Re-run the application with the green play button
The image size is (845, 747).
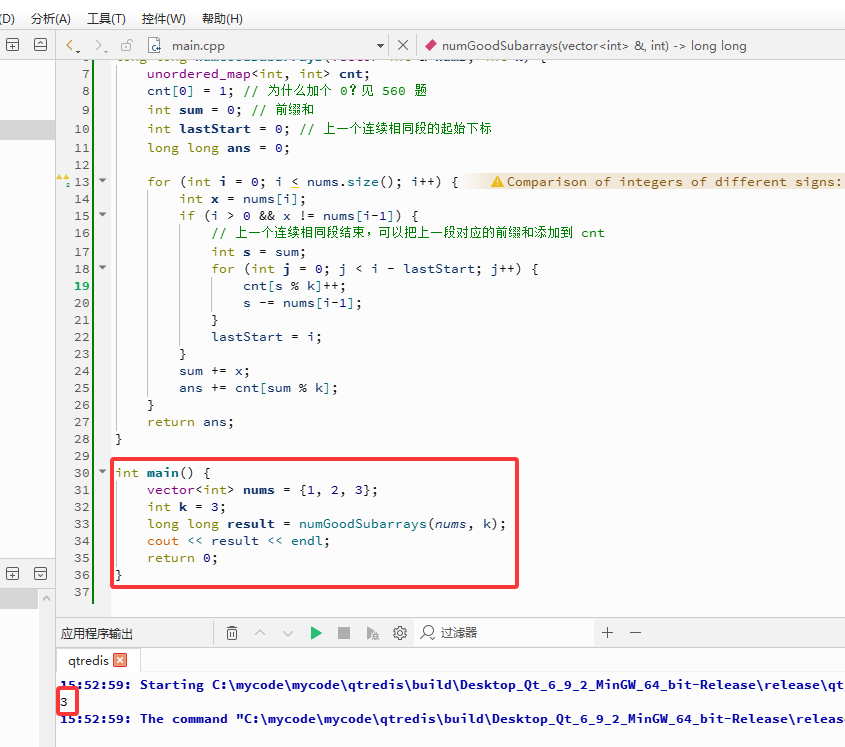tap(316, 633)
